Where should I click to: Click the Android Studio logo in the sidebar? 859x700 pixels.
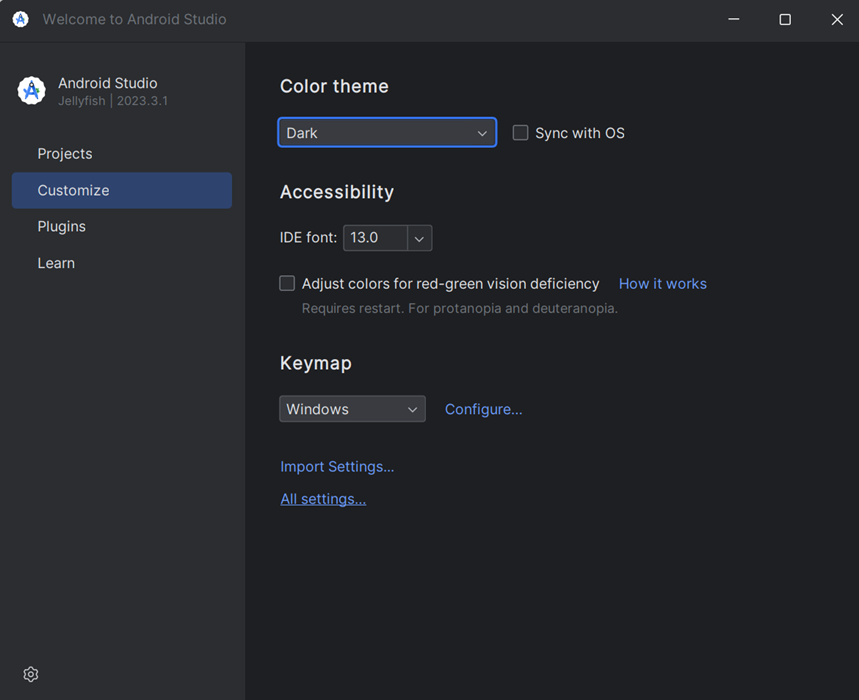pyautogui.click(x=31, y=90)
